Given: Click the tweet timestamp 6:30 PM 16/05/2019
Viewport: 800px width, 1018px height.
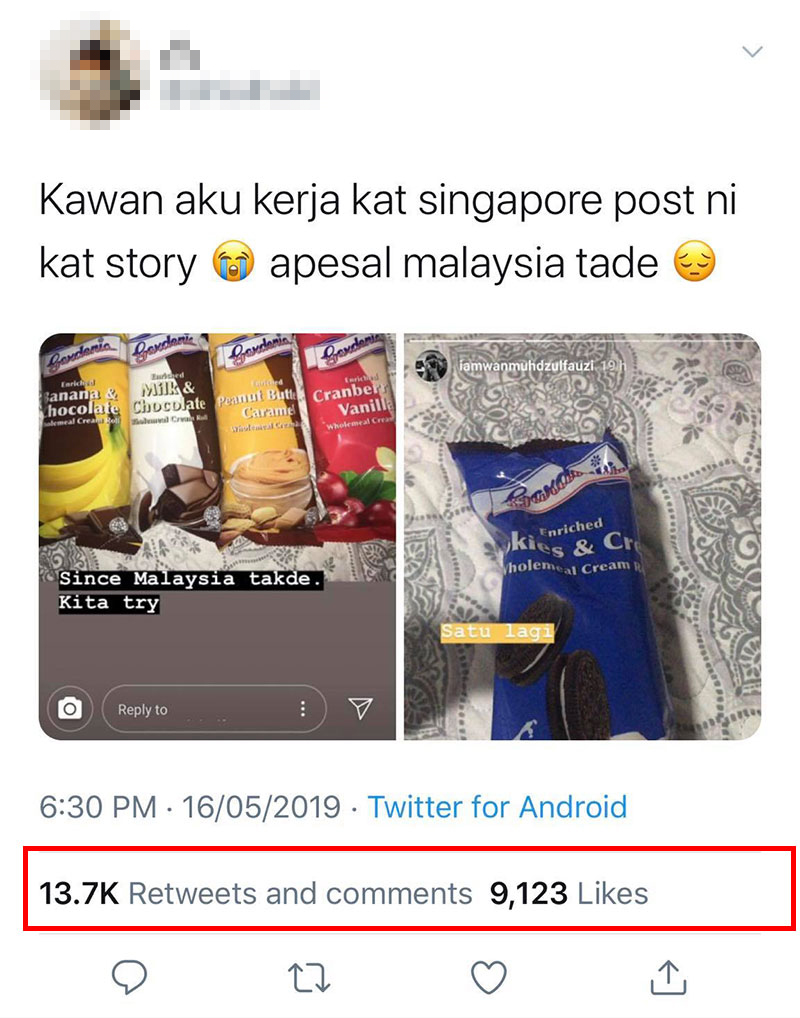Looking at the screenshot, I should [x=190, y=807].
